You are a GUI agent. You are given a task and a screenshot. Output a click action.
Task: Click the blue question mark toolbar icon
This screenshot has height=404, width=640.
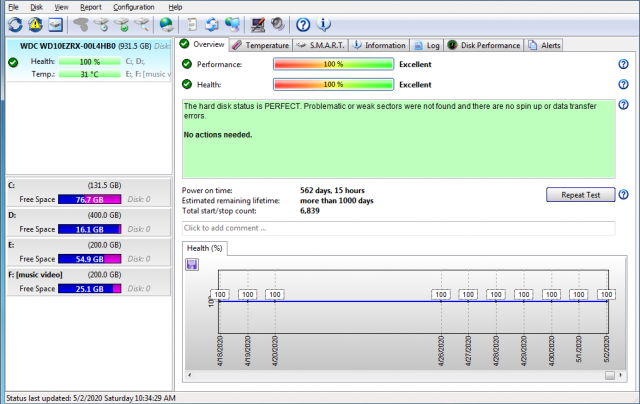[x=302, y=24]
